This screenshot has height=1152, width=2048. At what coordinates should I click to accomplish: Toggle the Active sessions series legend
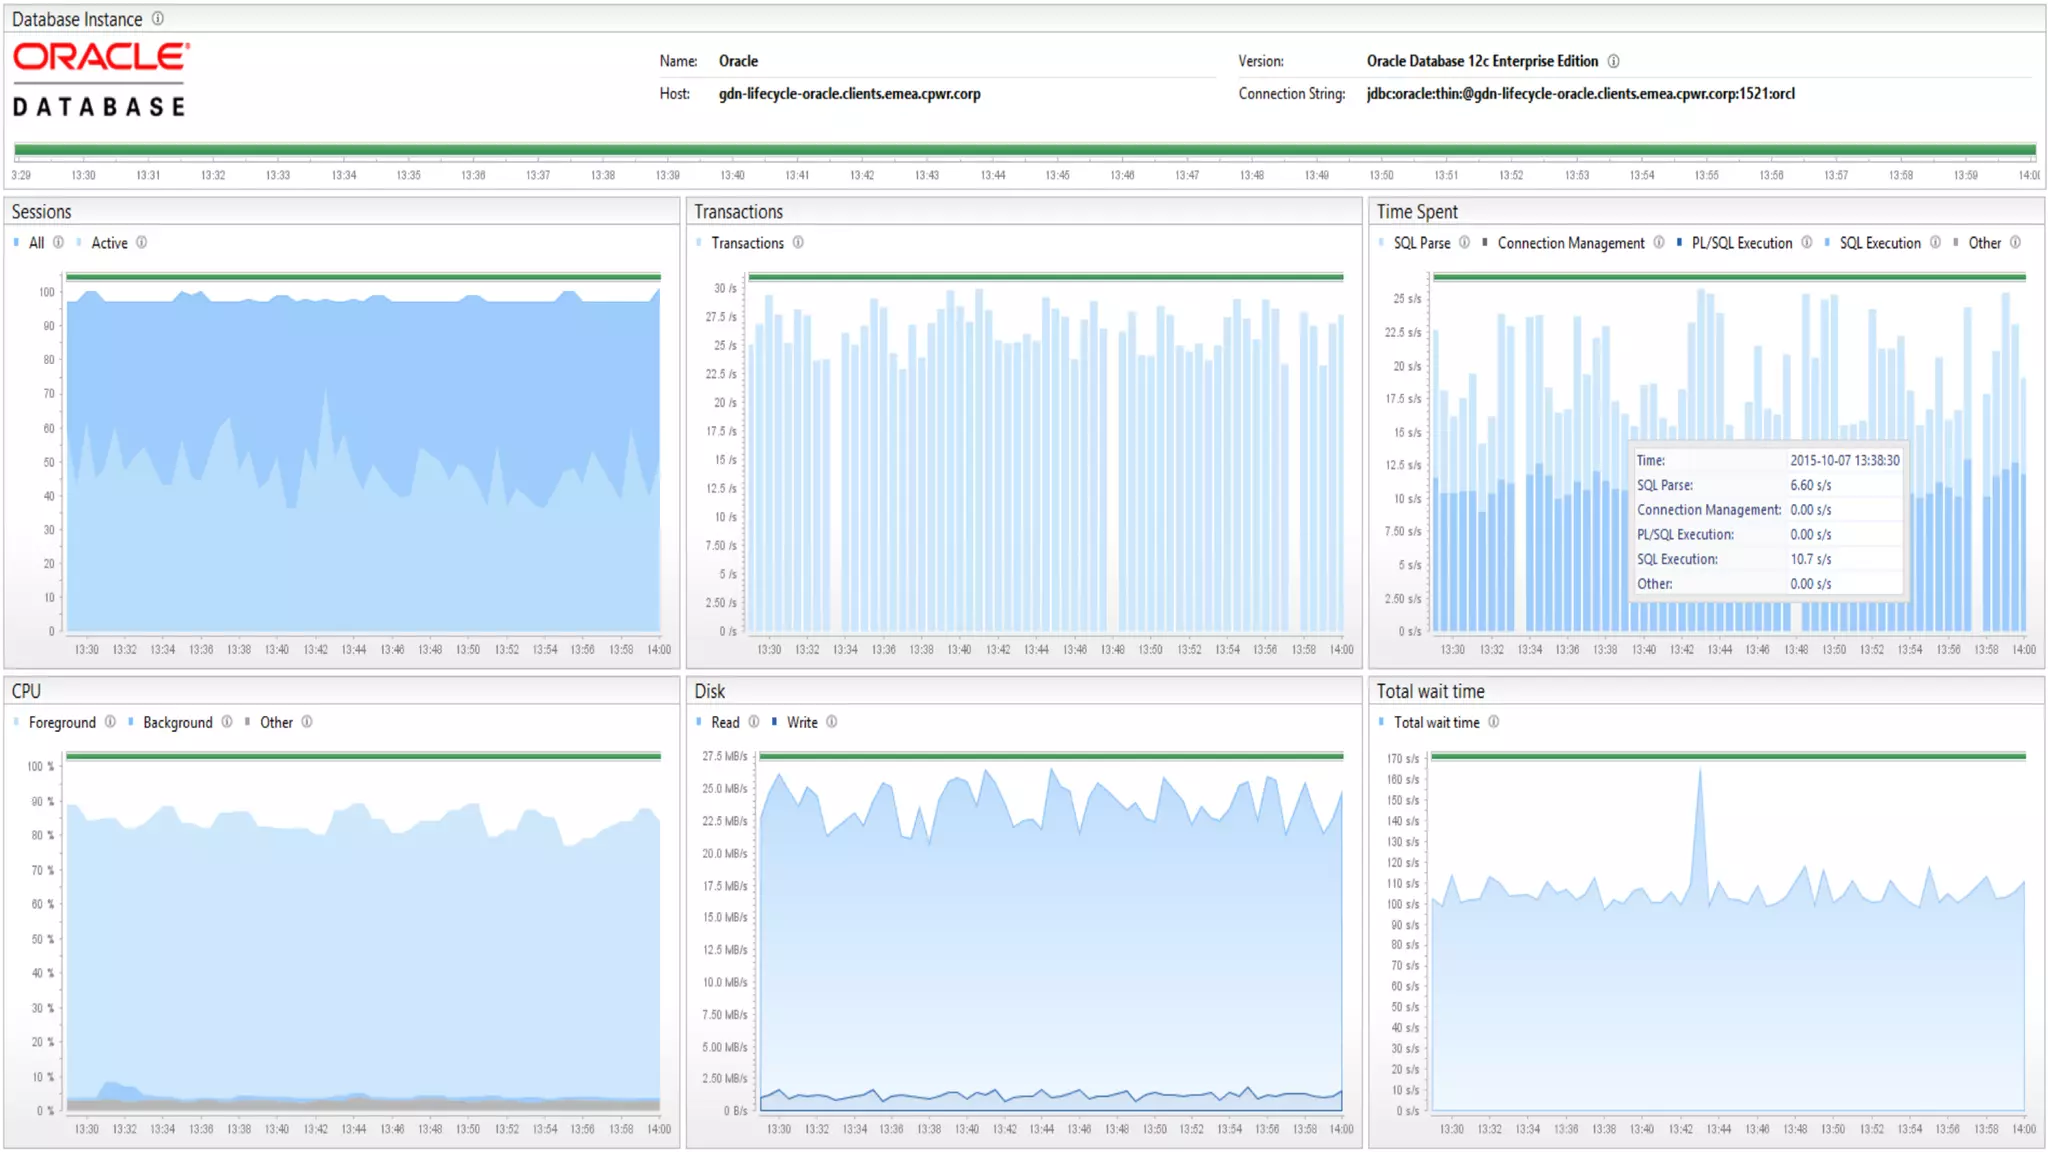point(109,243)
